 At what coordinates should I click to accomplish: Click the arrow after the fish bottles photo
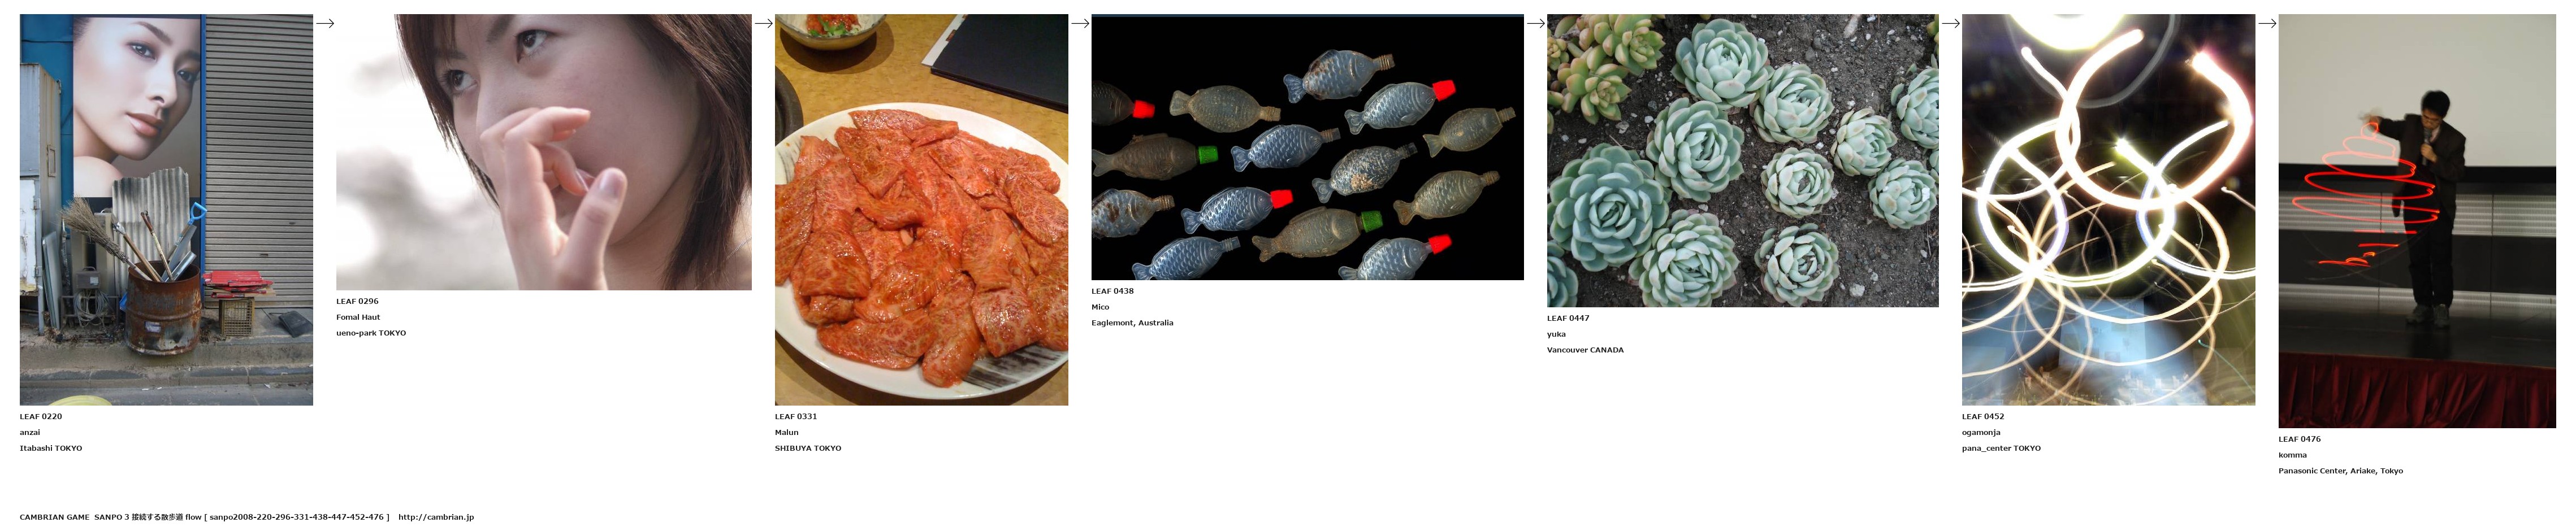1536,23
